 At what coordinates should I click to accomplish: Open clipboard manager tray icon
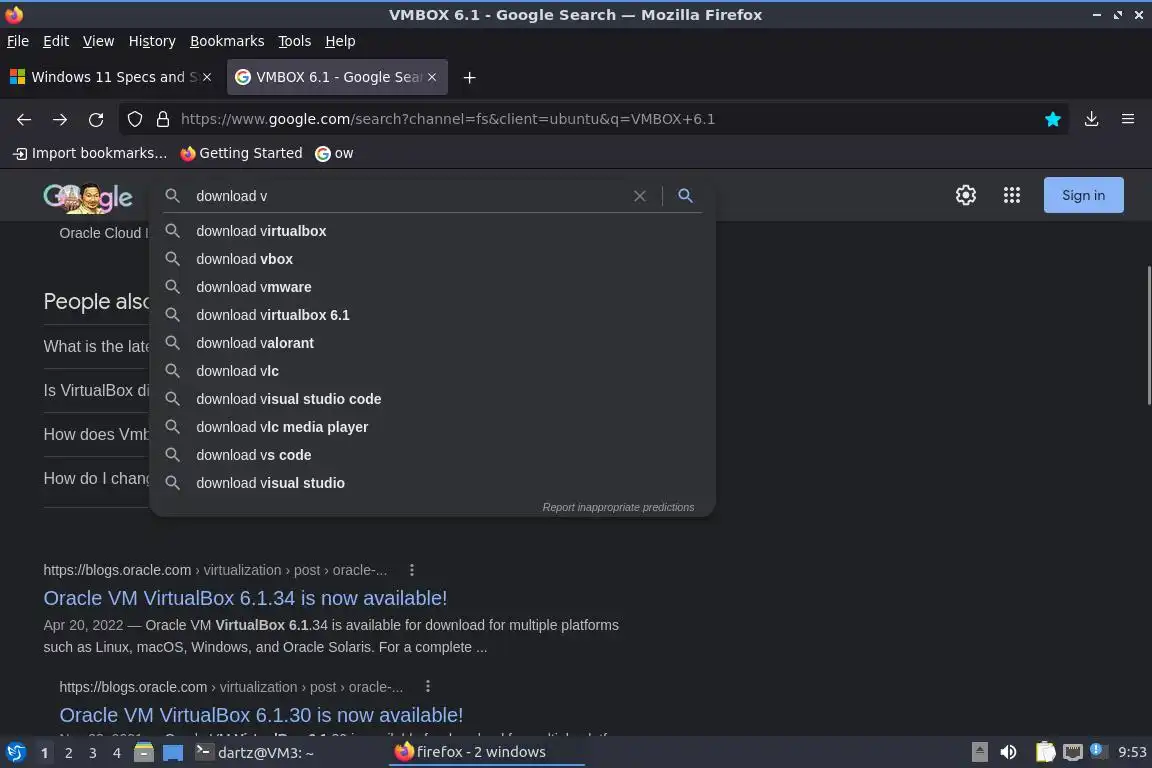1045,753
